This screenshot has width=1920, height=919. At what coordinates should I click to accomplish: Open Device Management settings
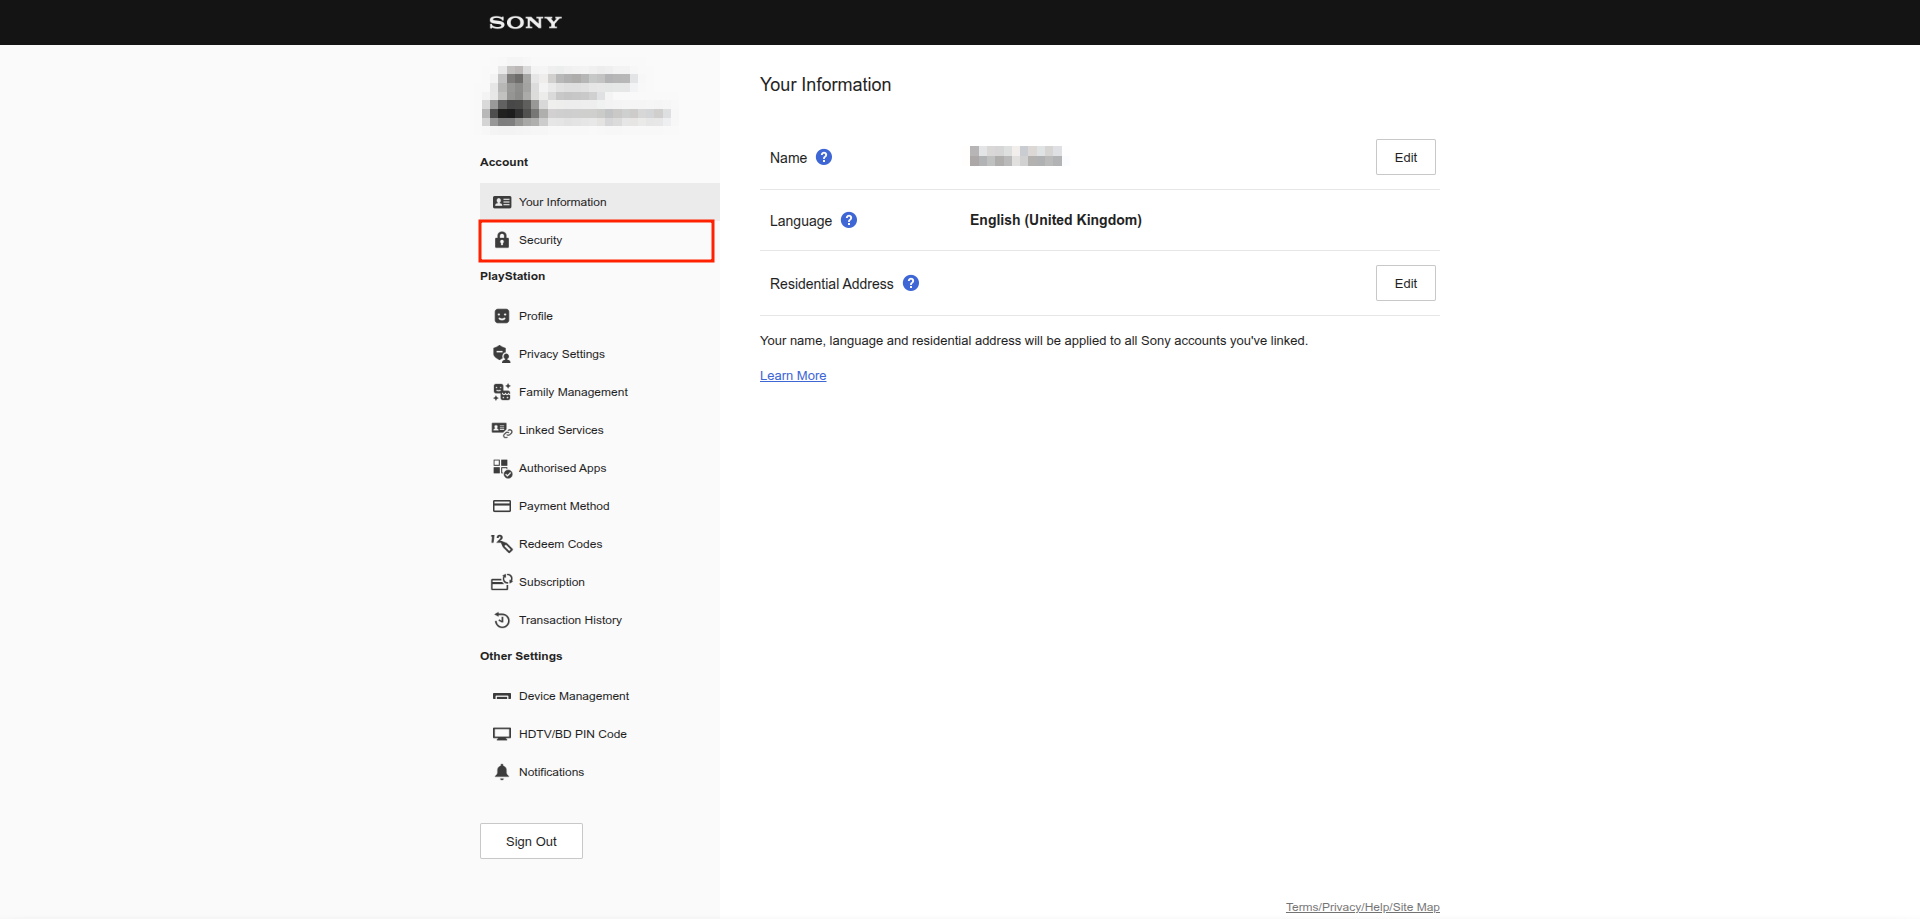click(x=600, y=696)
